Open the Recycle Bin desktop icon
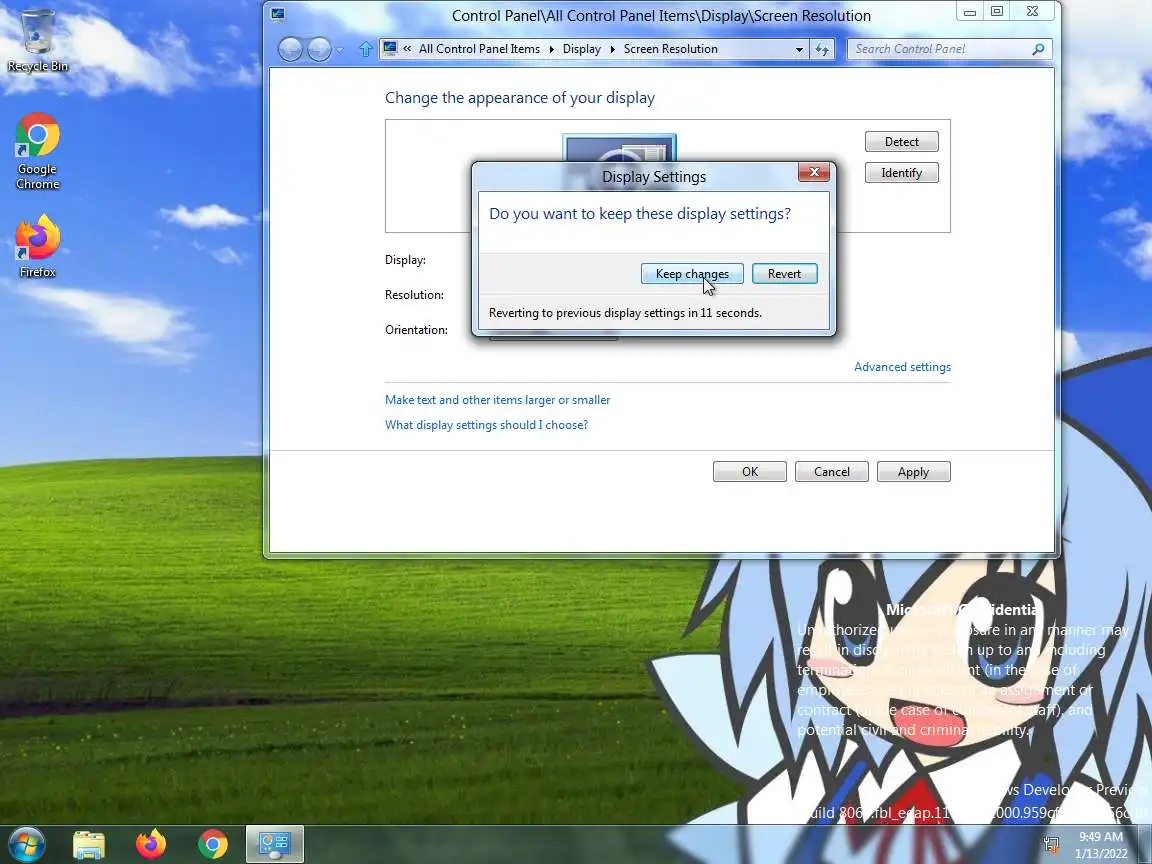 37,40
